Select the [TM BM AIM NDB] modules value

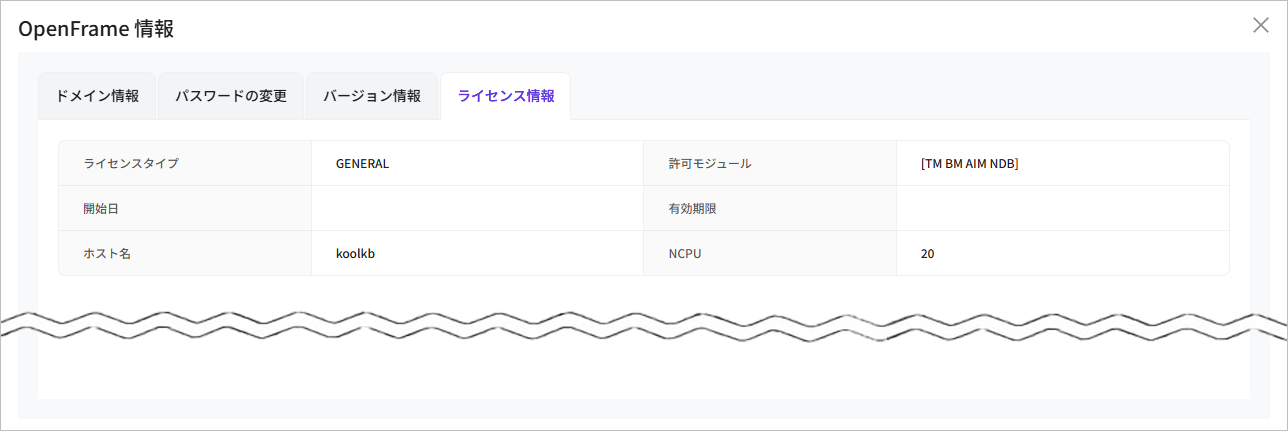[x=969, y=163]
